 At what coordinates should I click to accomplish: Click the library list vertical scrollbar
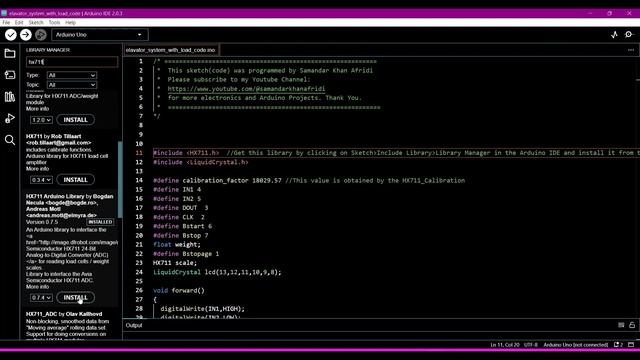click(120, 180)
